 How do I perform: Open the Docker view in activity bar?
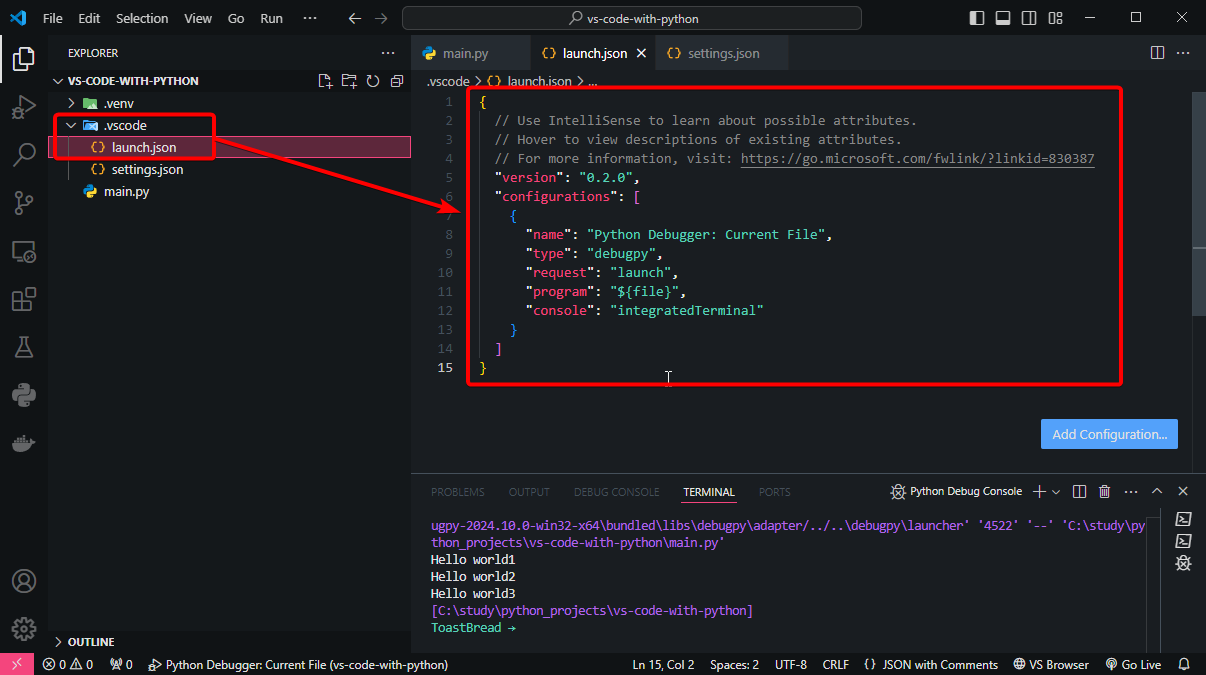24,443
